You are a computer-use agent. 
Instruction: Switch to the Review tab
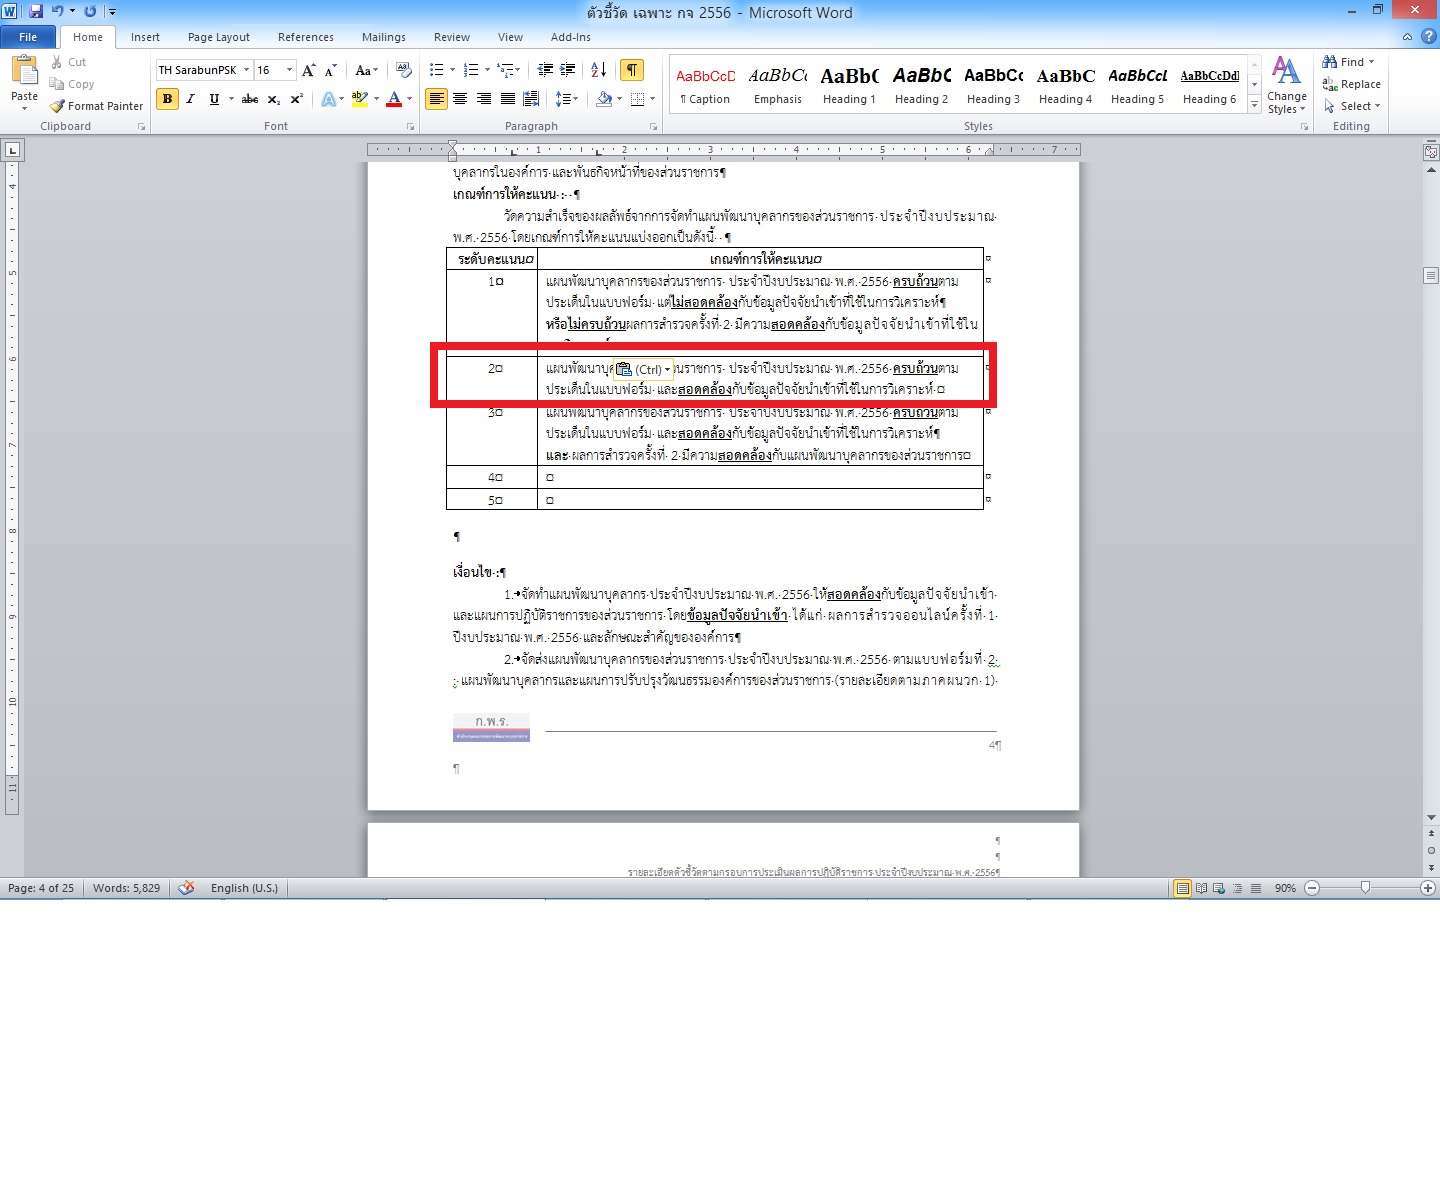pyautogui.click(x=452, y=37)
